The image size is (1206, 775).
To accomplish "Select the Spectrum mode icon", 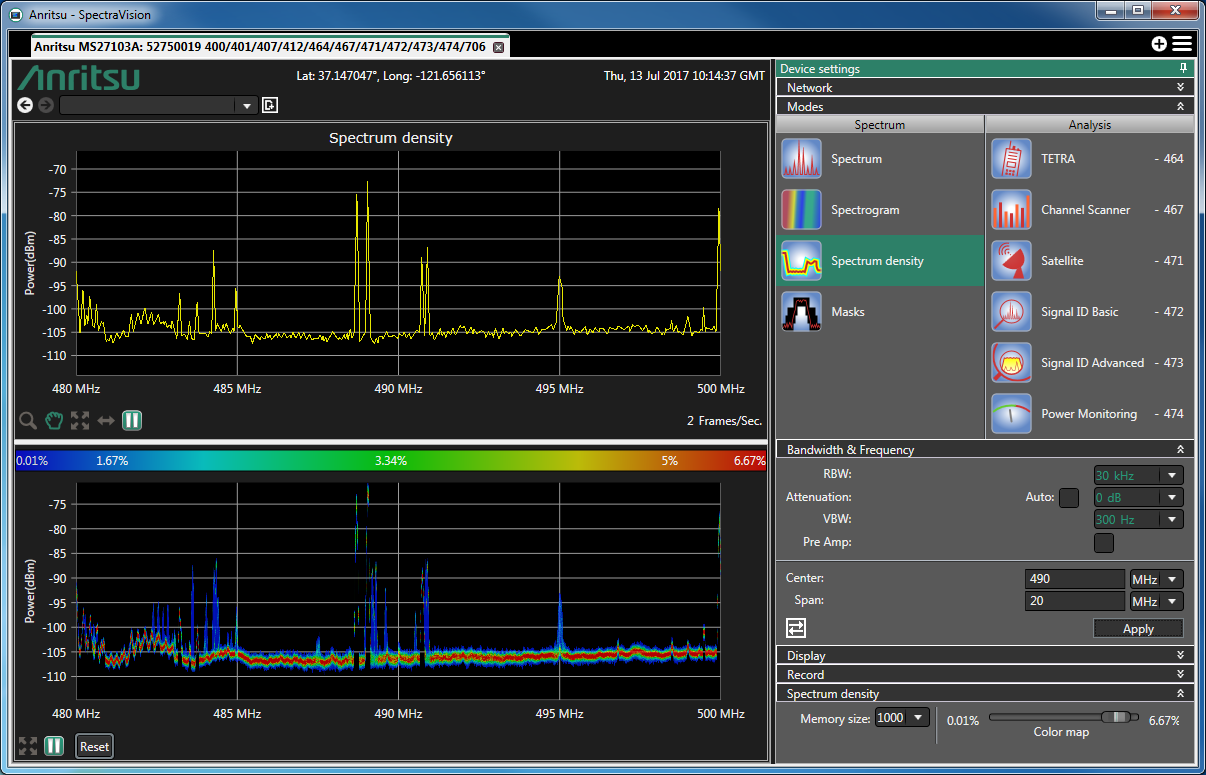I will pos(801,159).
